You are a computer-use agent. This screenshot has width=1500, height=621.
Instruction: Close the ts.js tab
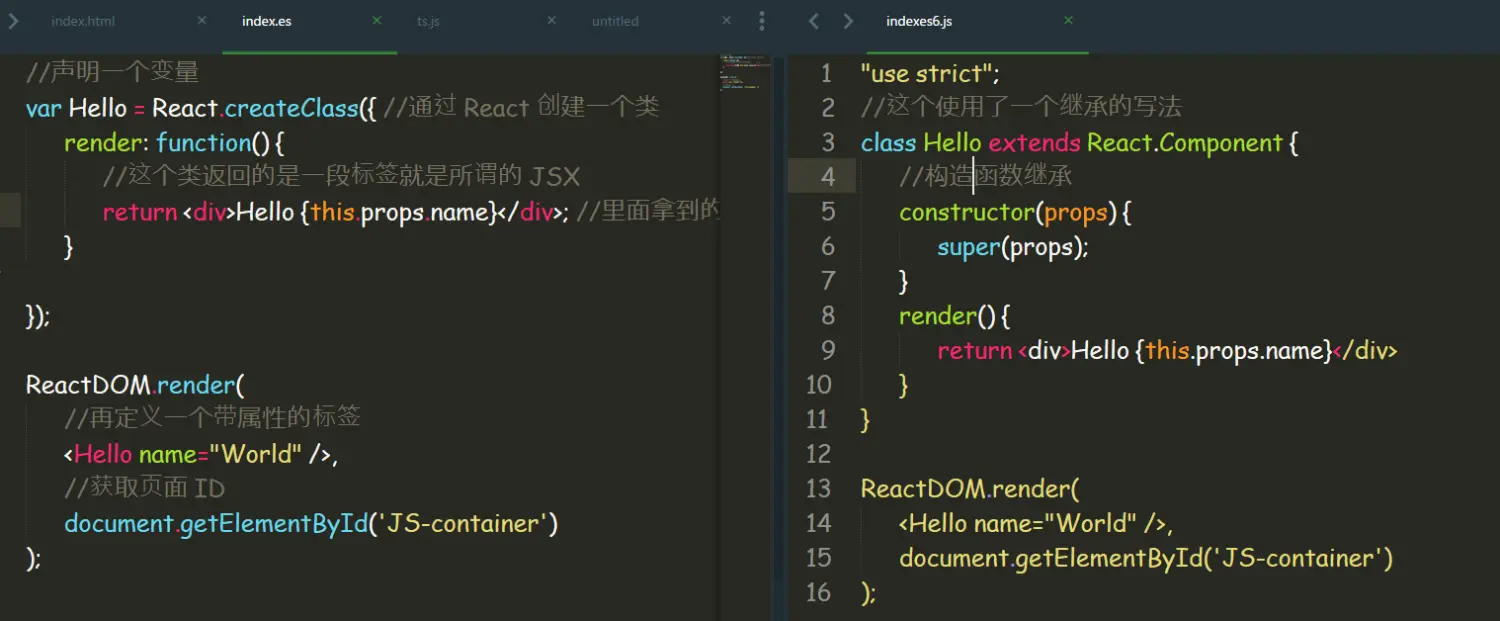tap(553, 20)
